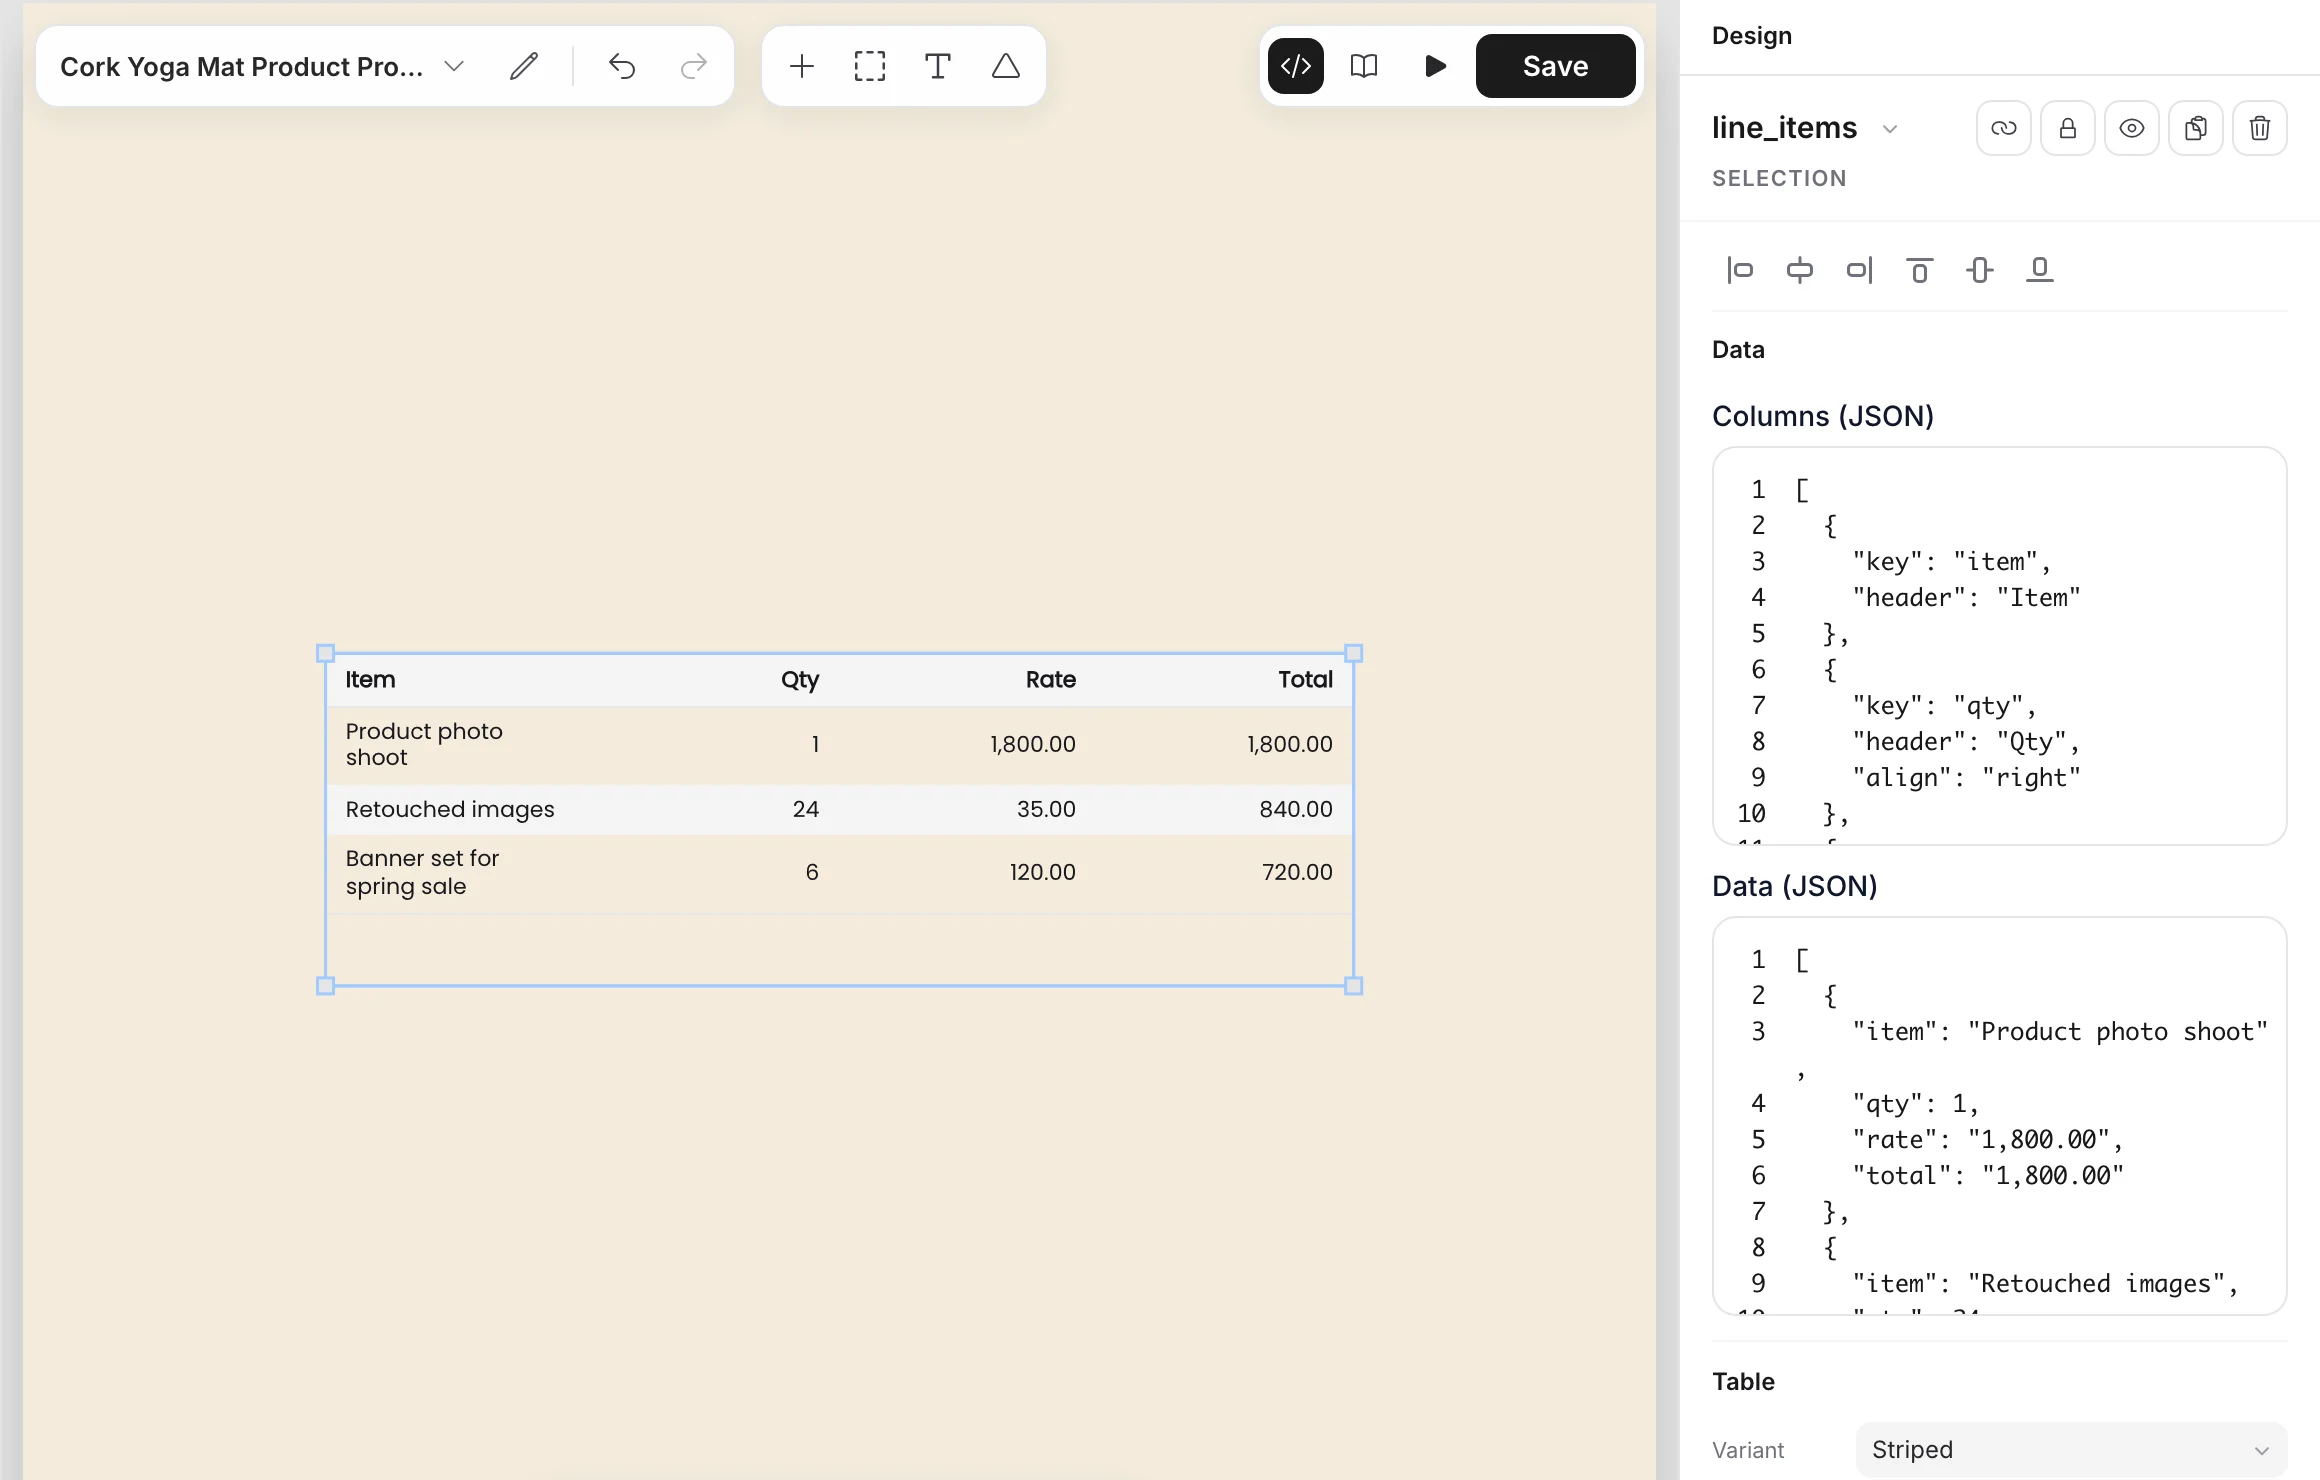Select the triangle shape tool
Screen dimensions: 2320x1480
click(1006, 66)
